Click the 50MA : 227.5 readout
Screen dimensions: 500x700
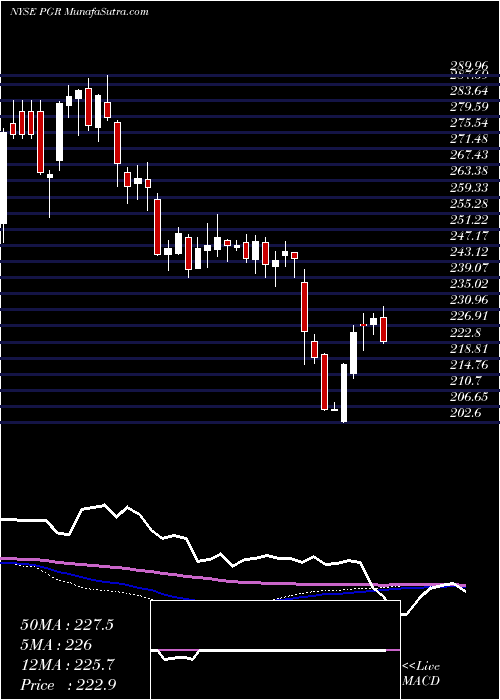[67, 625]
